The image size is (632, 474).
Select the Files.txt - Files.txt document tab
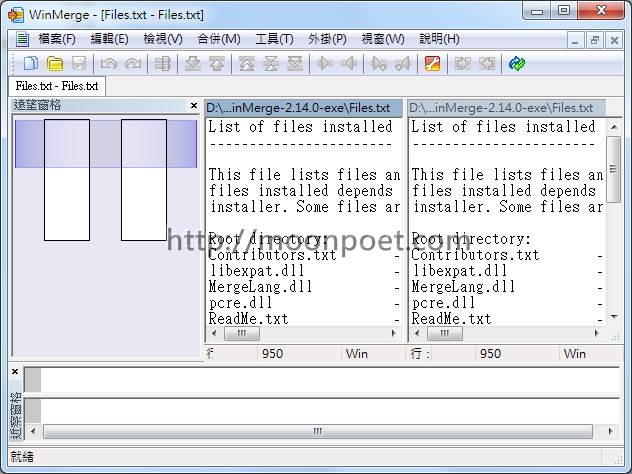pos(57,86)
